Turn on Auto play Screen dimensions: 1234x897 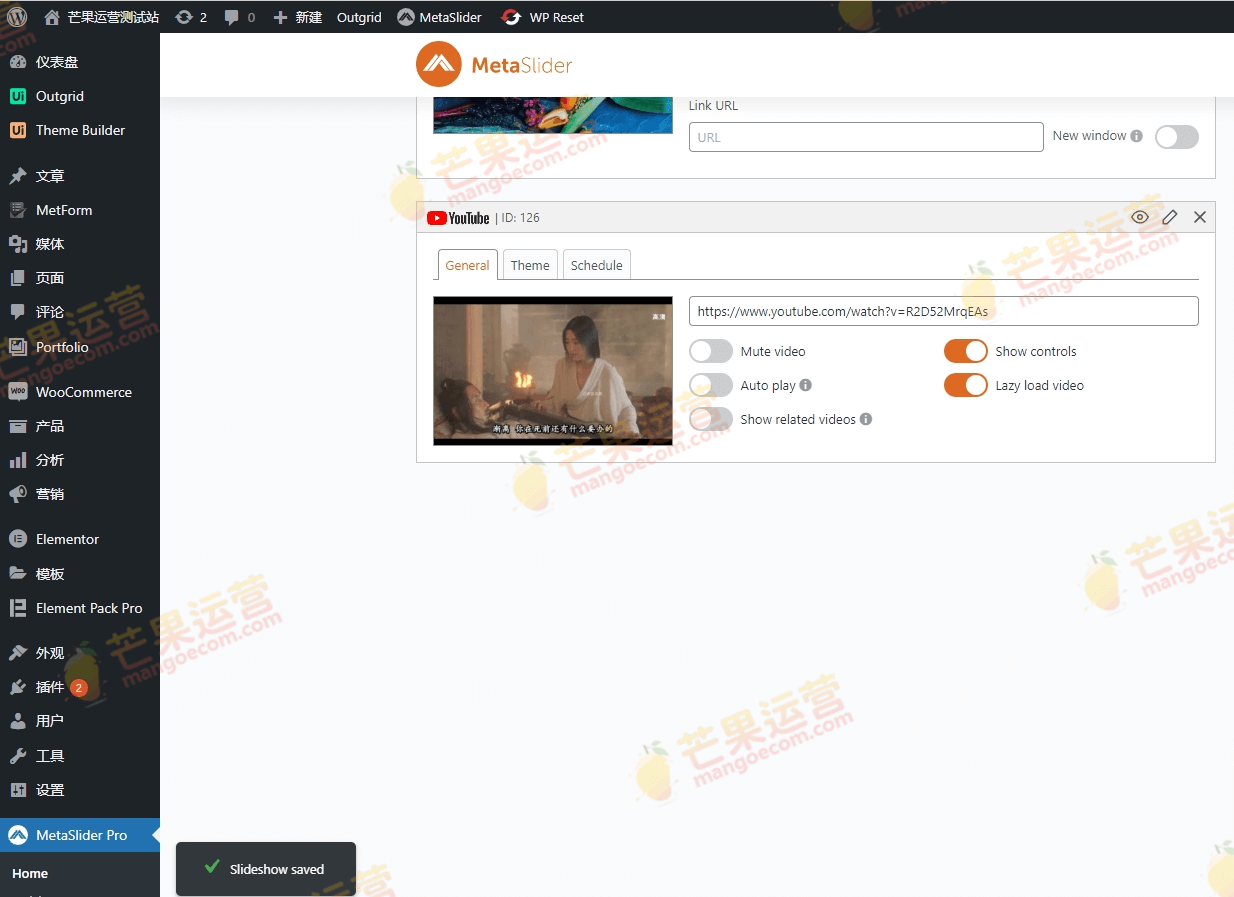tap(710, 385)
